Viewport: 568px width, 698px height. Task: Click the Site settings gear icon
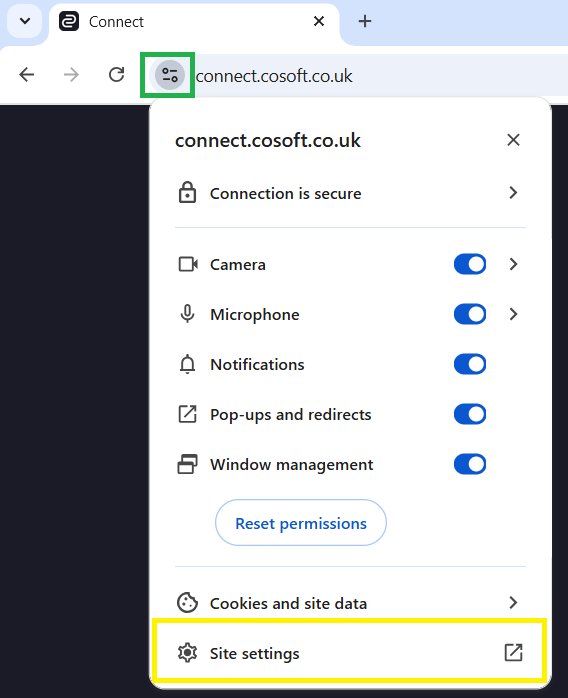pyautogui.click(x=187, y=653)
